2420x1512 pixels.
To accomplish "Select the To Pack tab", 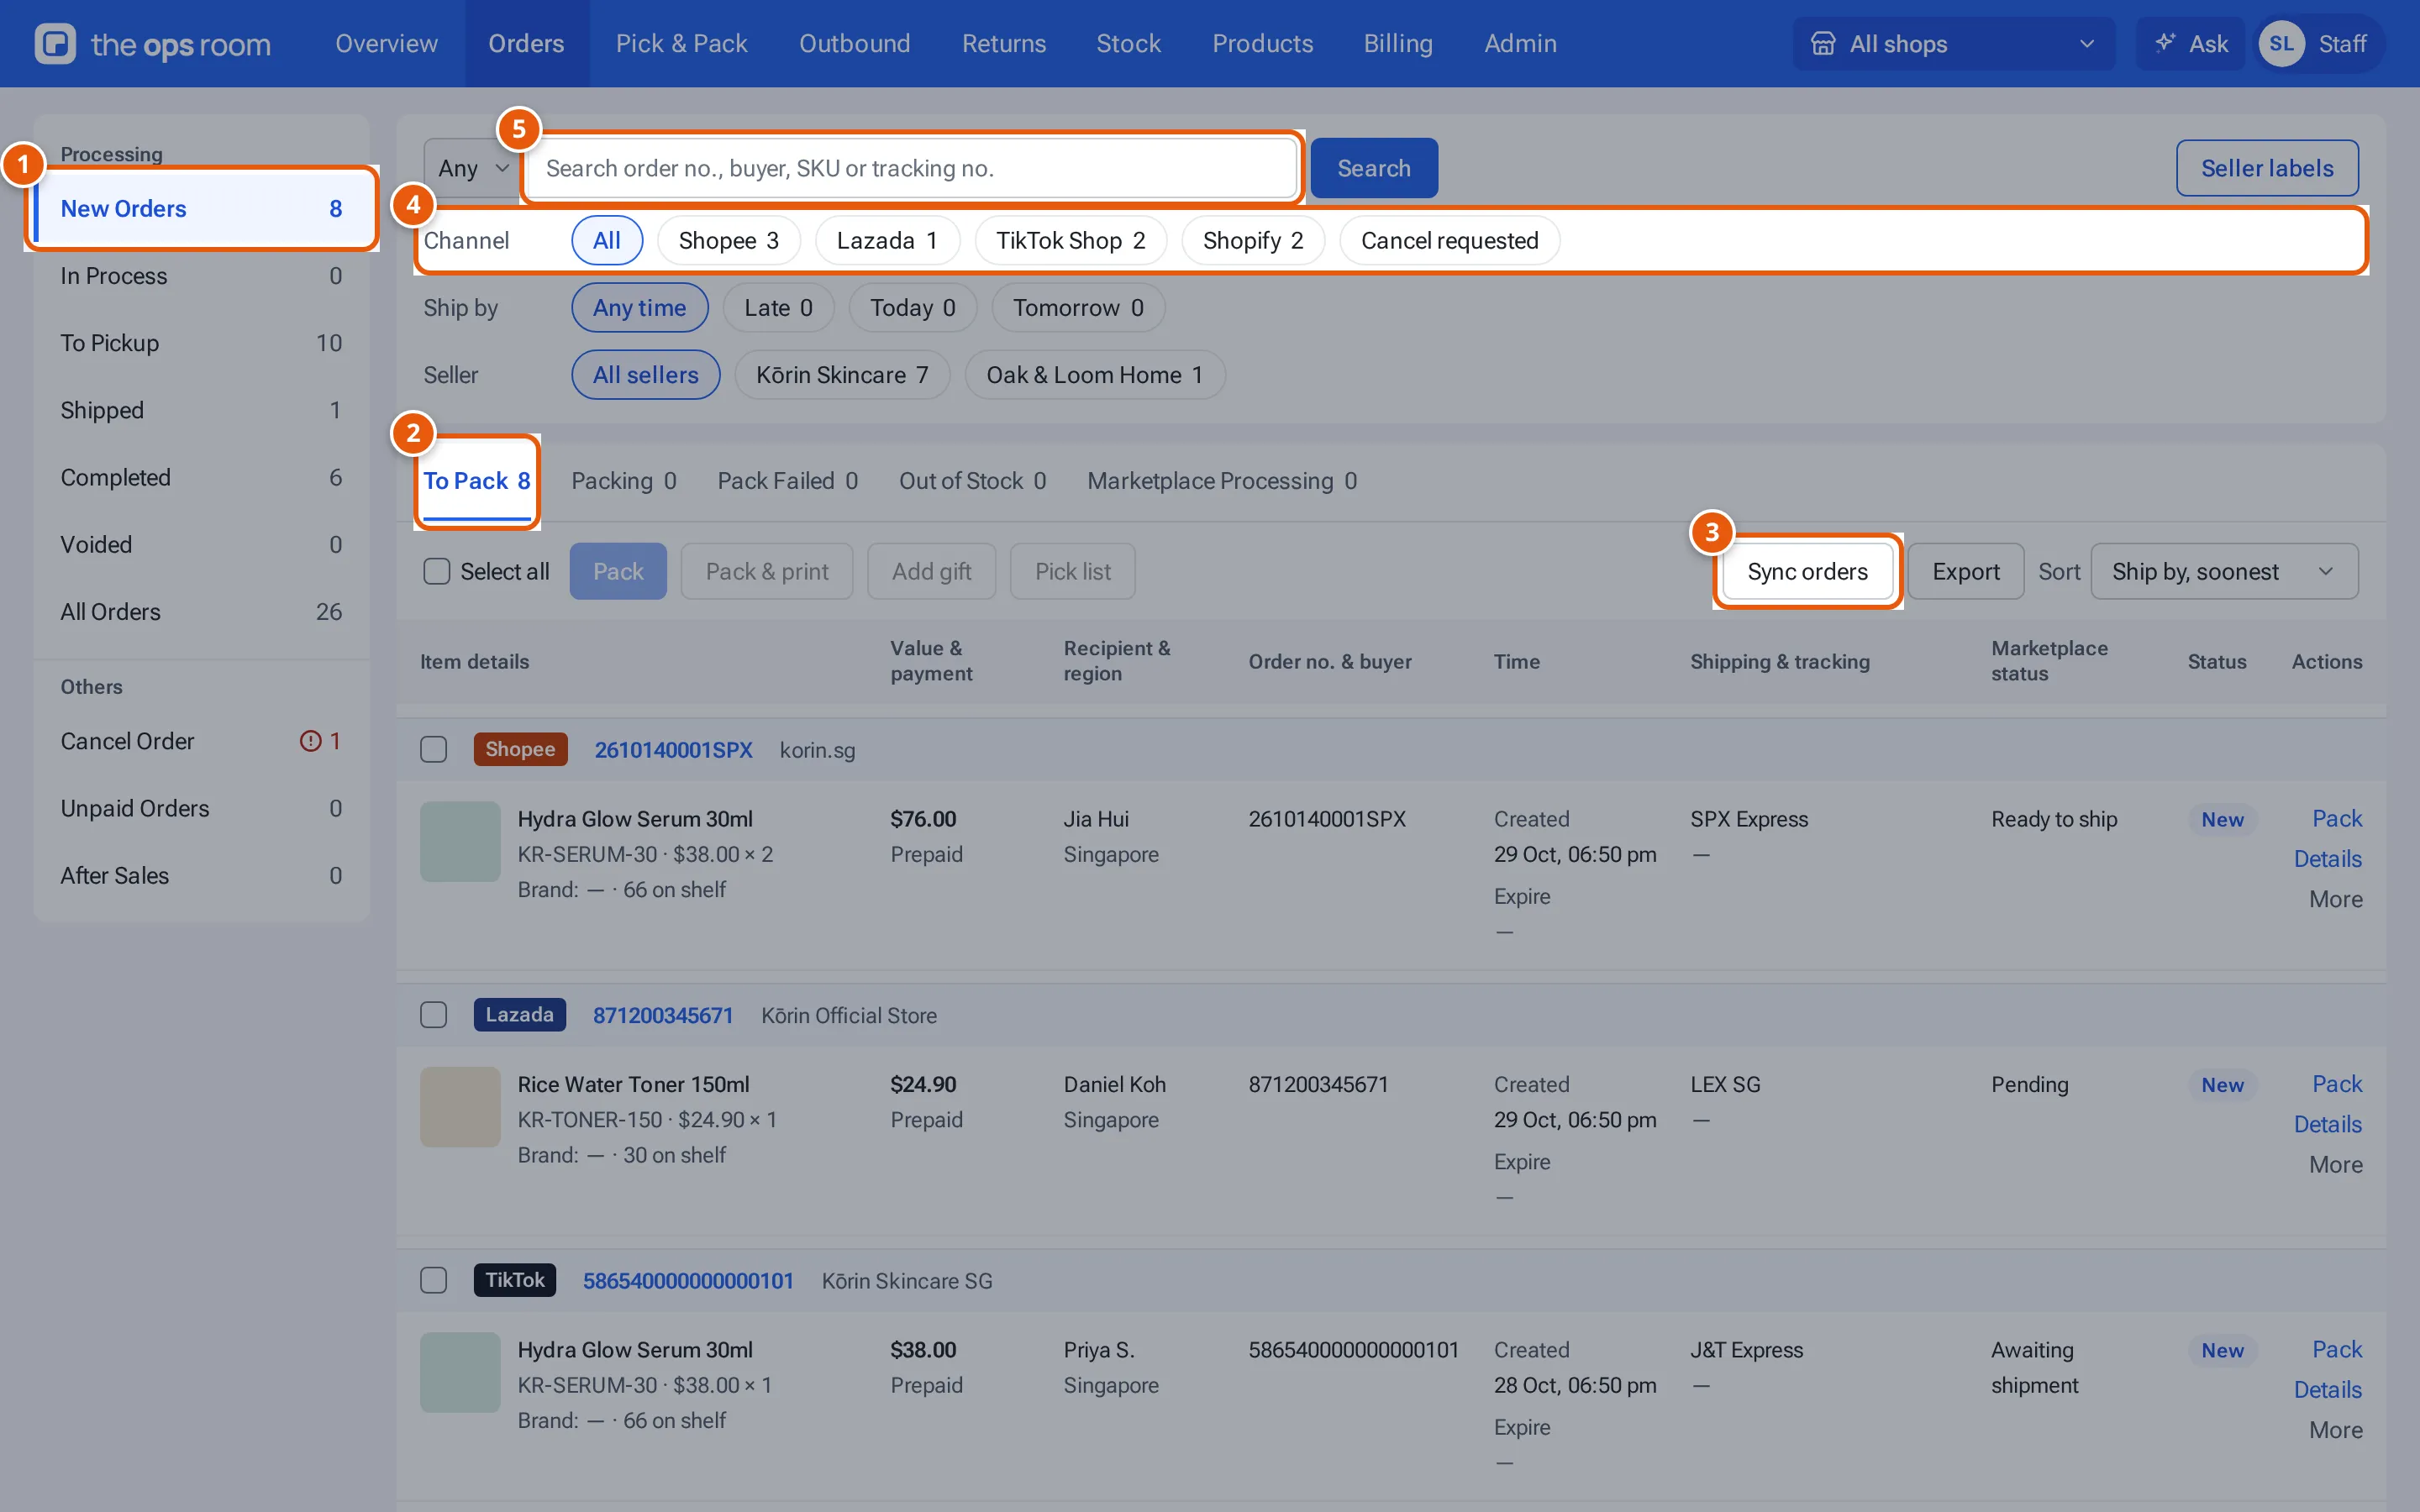I will click(x=477, y=481).
